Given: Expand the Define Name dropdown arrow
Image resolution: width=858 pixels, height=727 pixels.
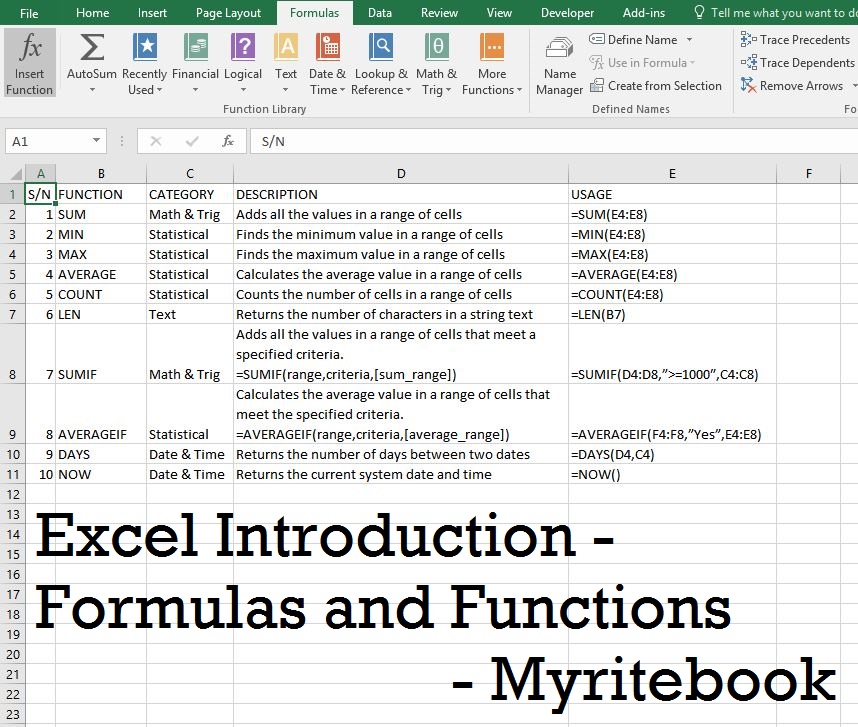Looking at the screenshot, I should 688,40.
